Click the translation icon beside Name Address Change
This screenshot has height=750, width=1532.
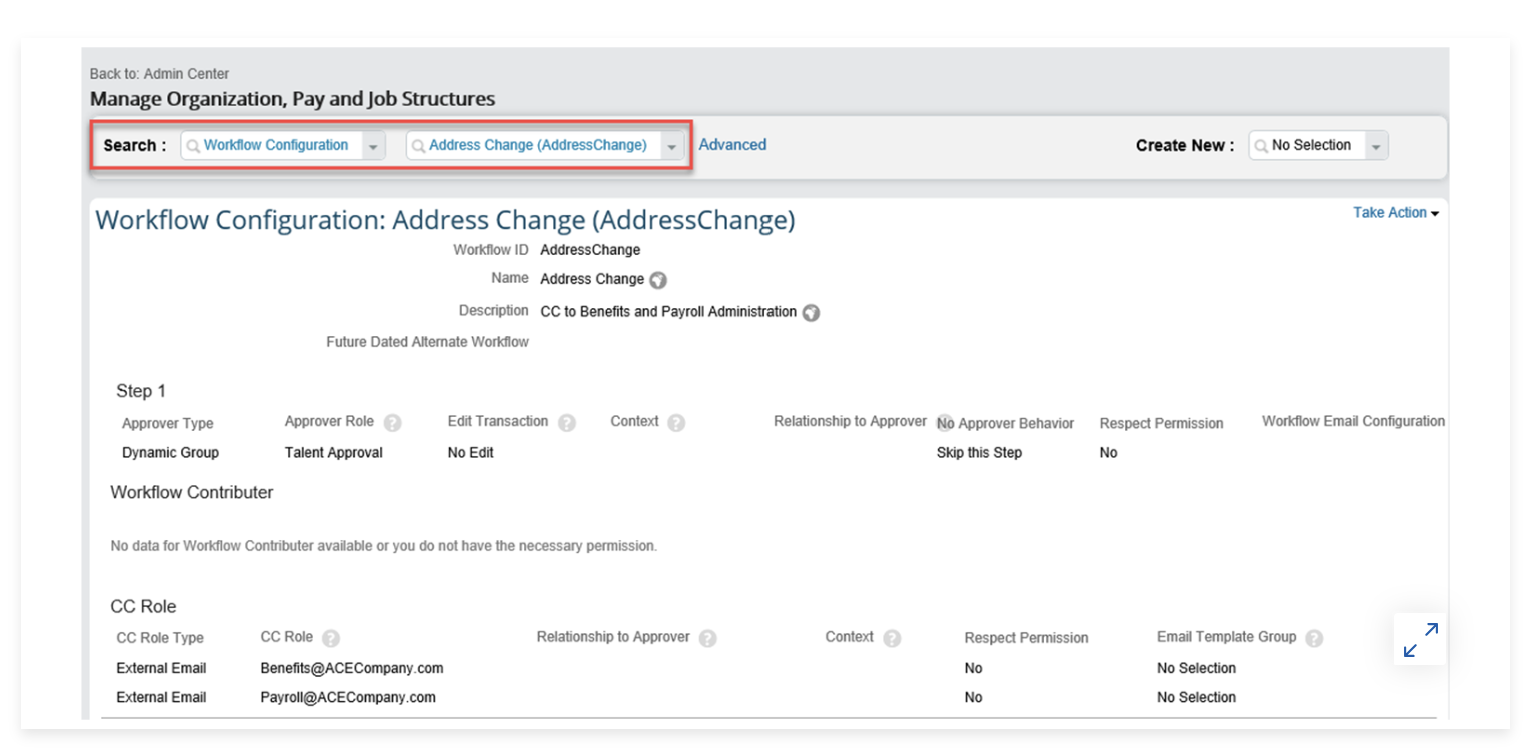[658, 280]
